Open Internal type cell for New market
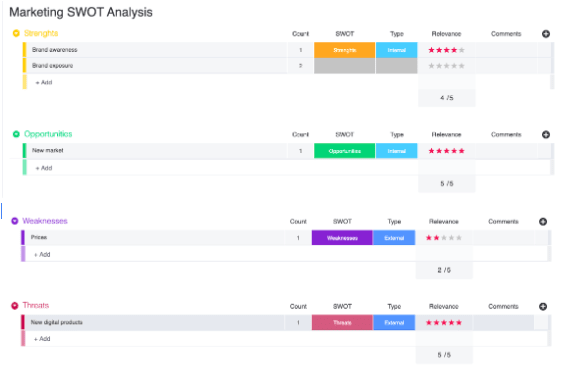Screen dimensions: 561x369 [x=396, y=151]
